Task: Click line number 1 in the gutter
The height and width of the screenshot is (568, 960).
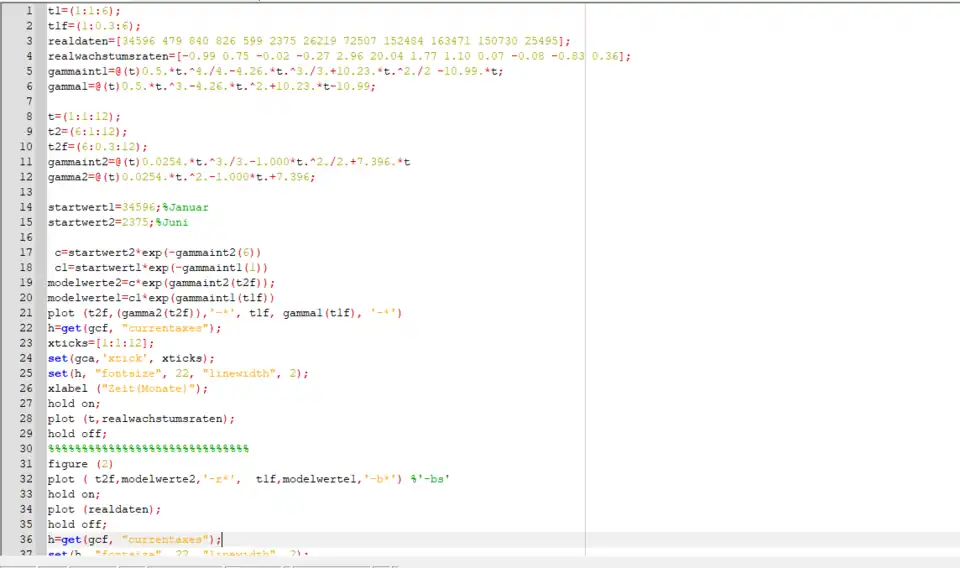Action: [x=29, y=10]
